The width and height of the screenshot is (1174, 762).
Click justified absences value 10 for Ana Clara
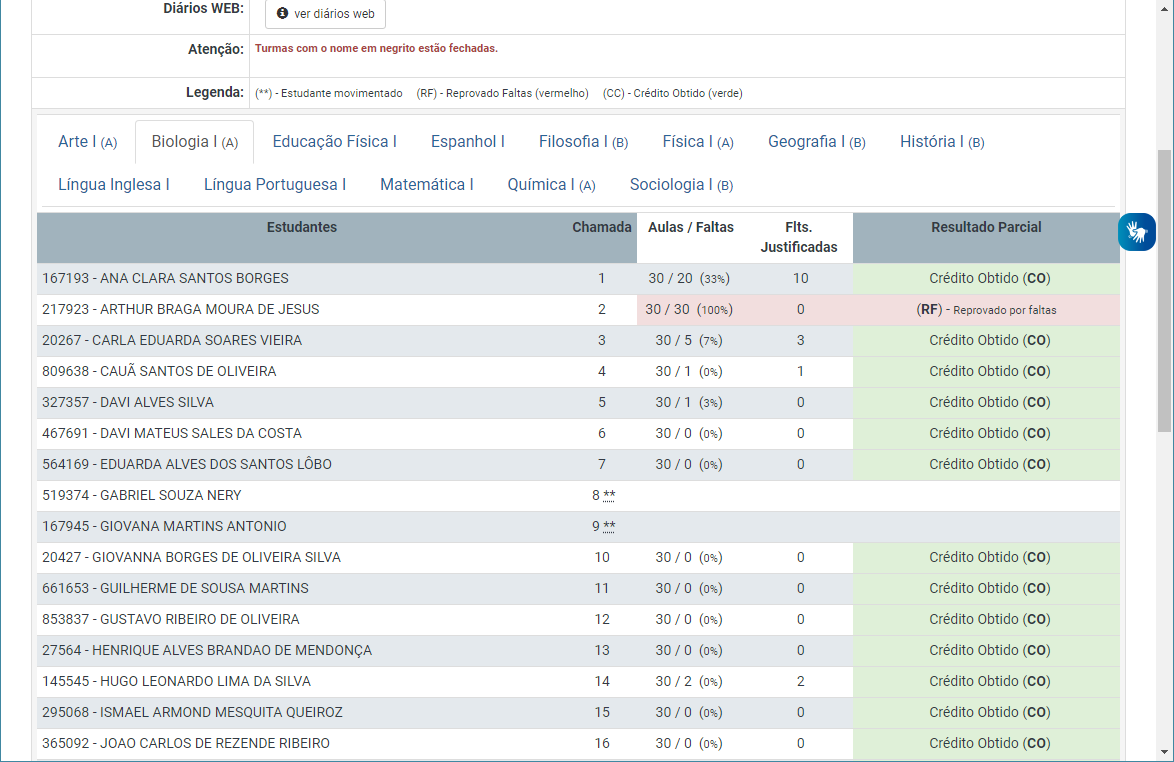(x=800, y=278)
